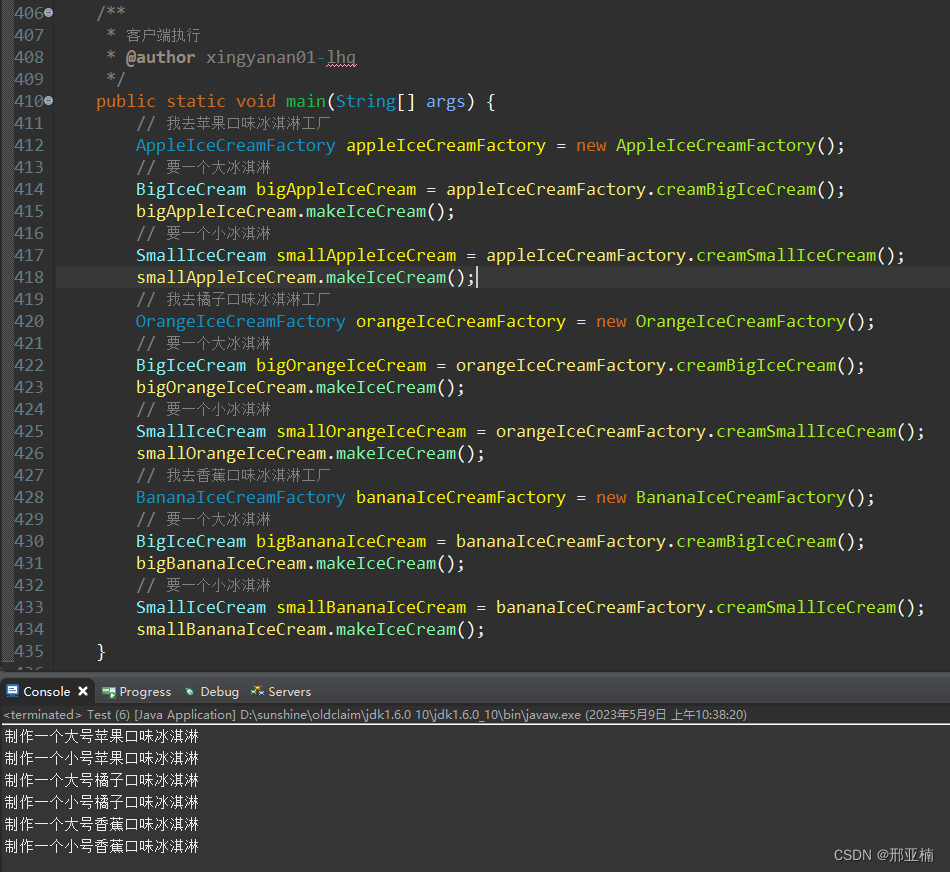Click smallOrangeIceCream.makeIceCream() on line 426

click(310, 454)
